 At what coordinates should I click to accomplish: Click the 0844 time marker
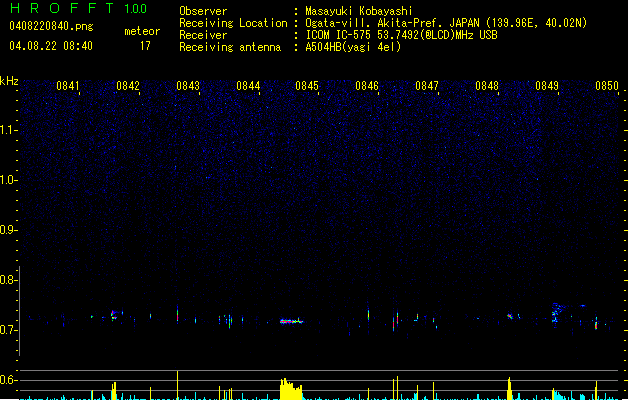(248, 86)
